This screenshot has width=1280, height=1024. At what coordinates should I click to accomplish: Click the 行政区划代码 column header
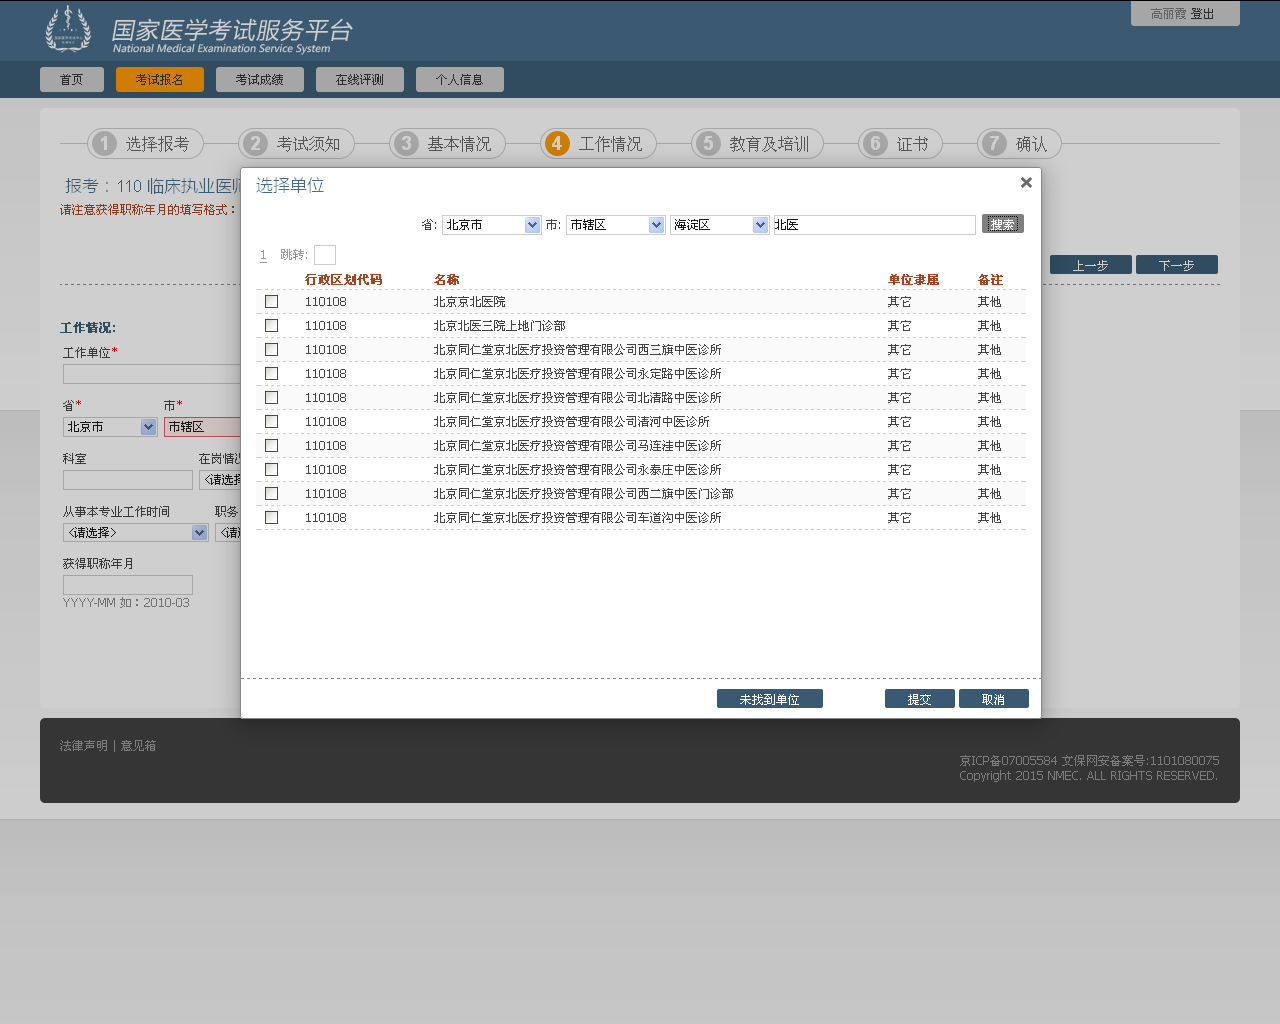(x=343, y=280)
